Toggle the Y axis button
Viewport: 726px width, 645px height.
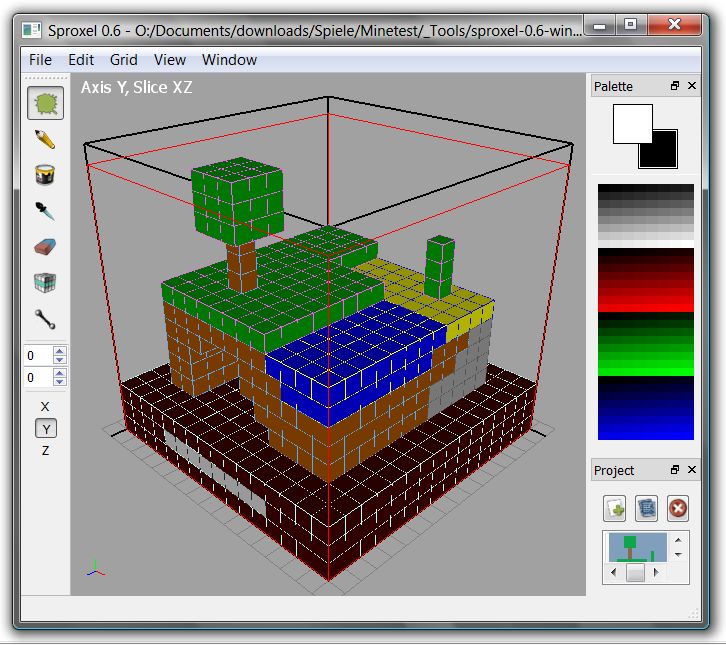click(45, 429)
